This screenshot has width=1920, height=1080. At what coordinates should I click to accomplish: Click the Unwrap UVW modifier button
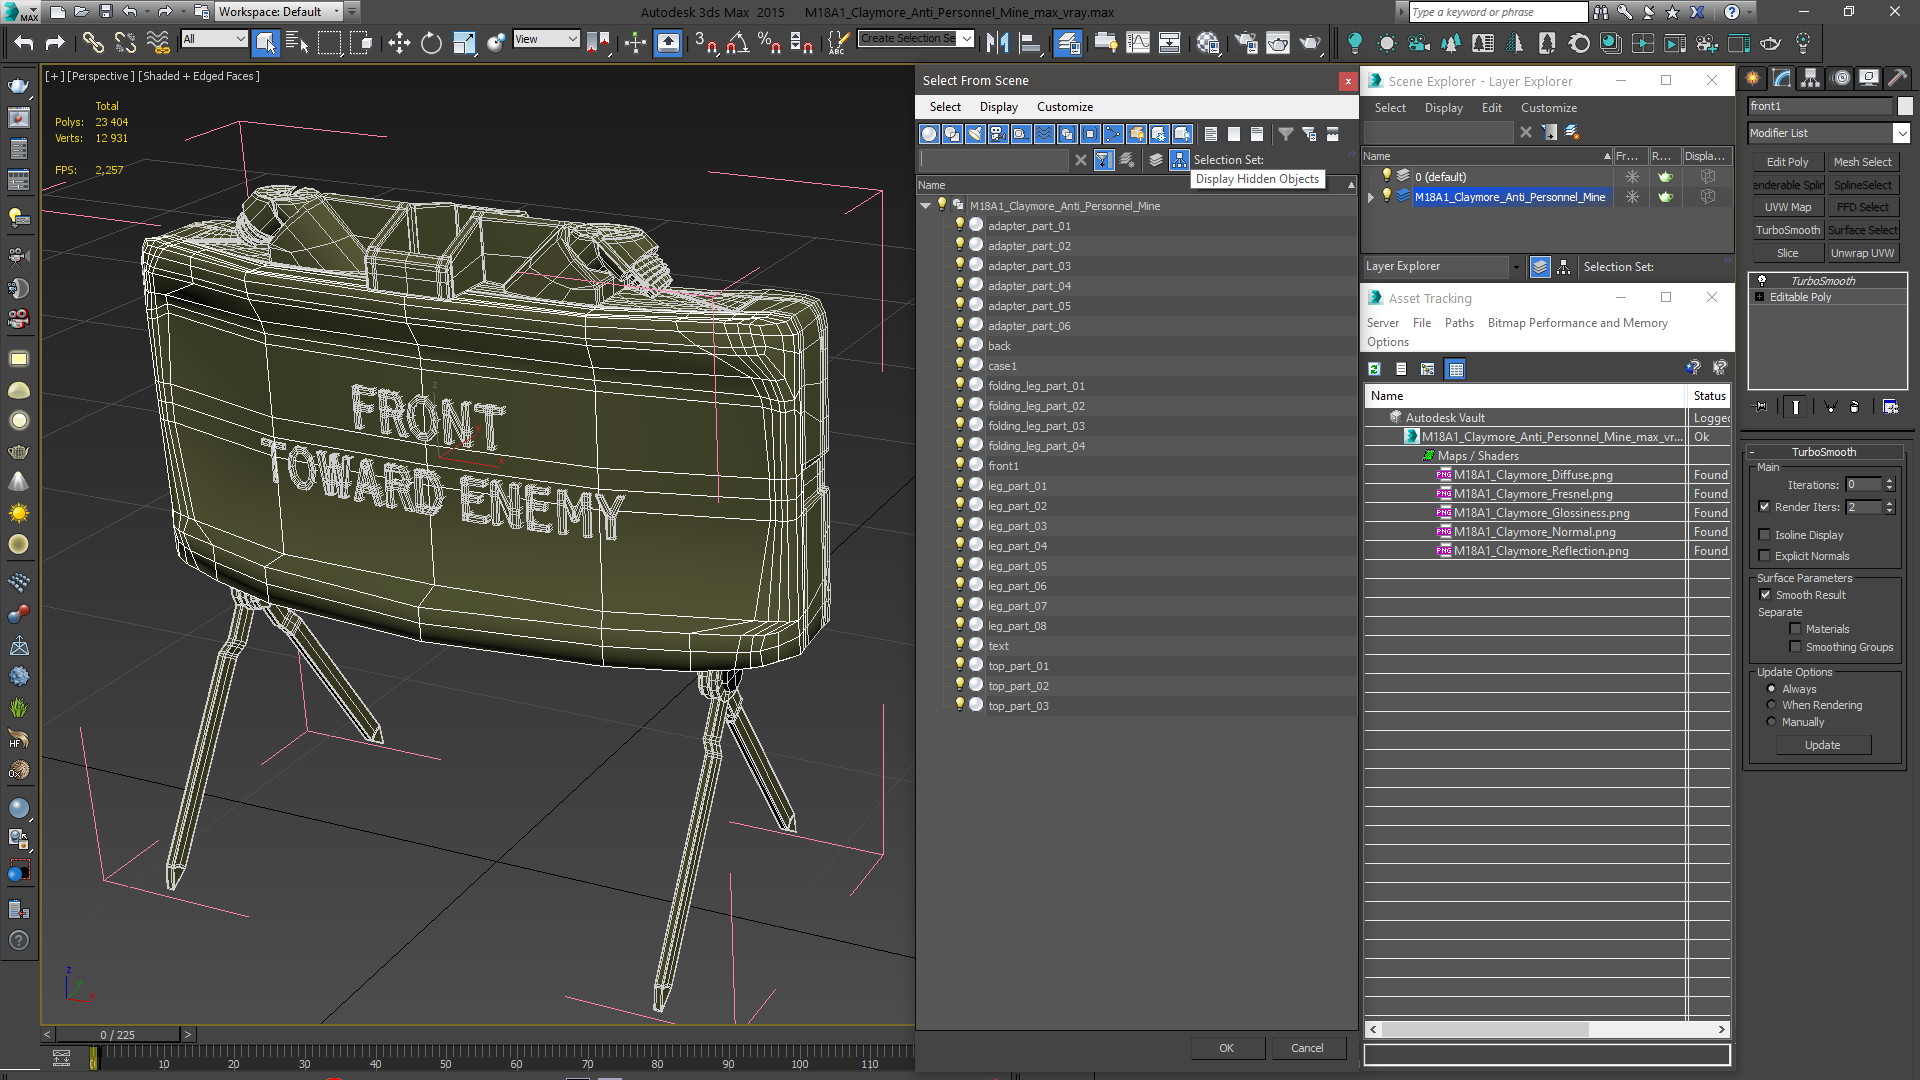1862,253
